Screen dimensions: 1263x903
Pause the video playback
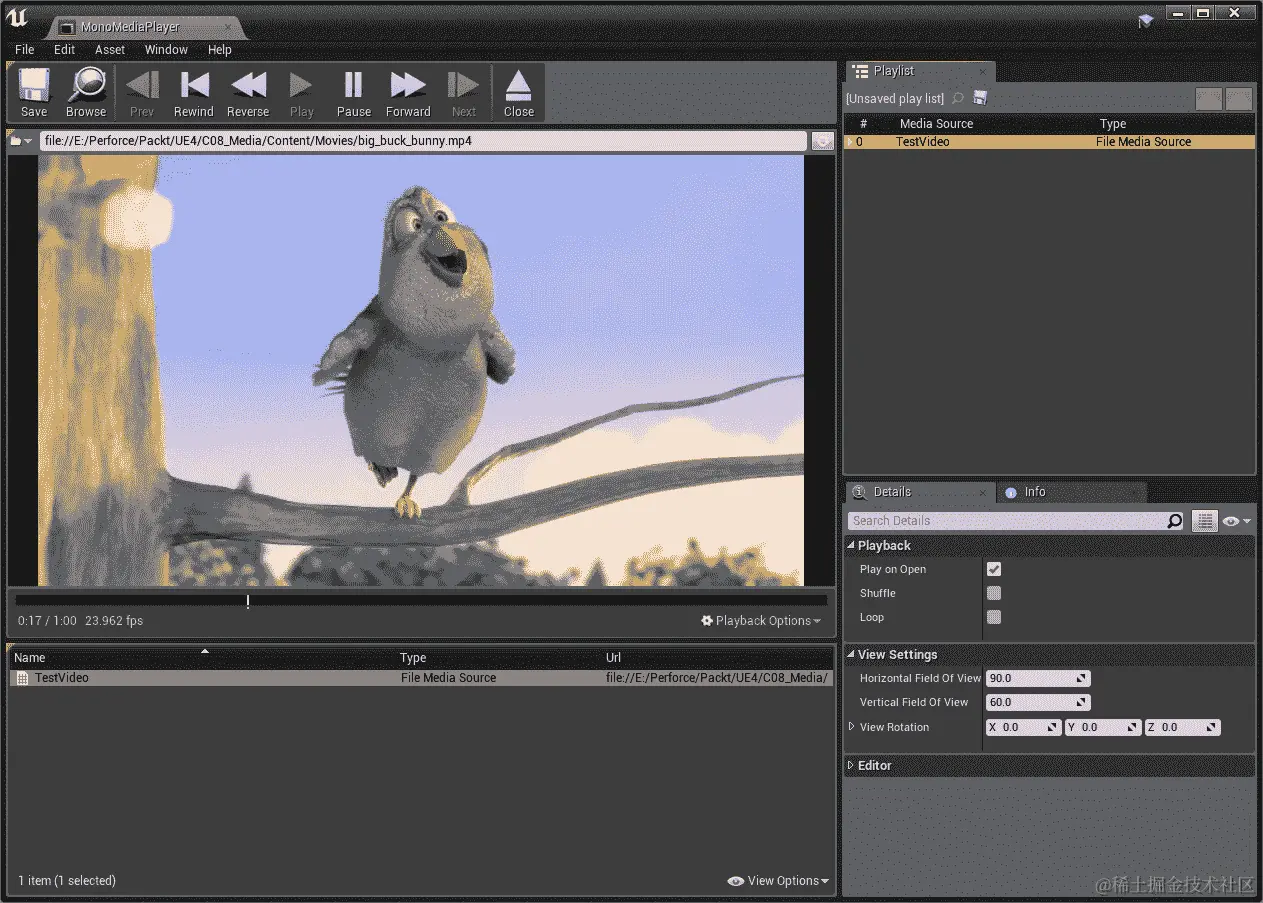(354, 93)
